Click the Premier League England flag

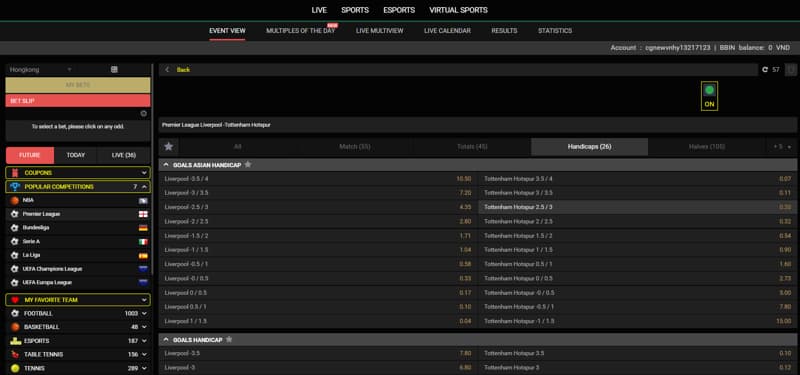pos(143,214)
